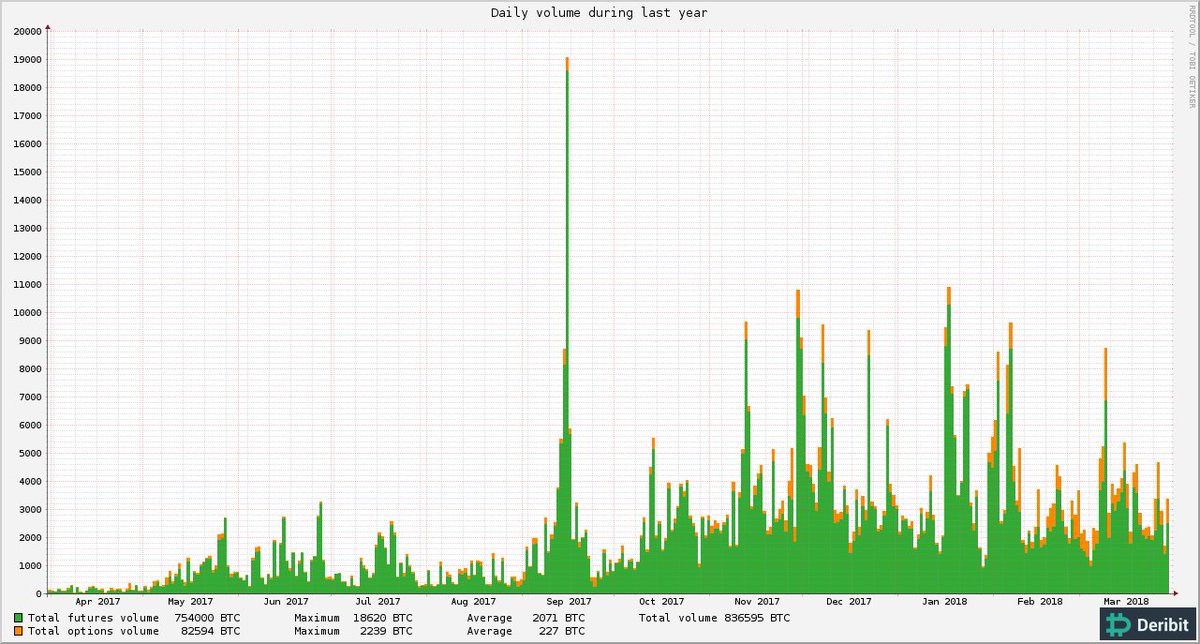Click the 'Aug 2017' x-axis label
The height and width of the screenshot is (644, 1200).
pos(474,601)
